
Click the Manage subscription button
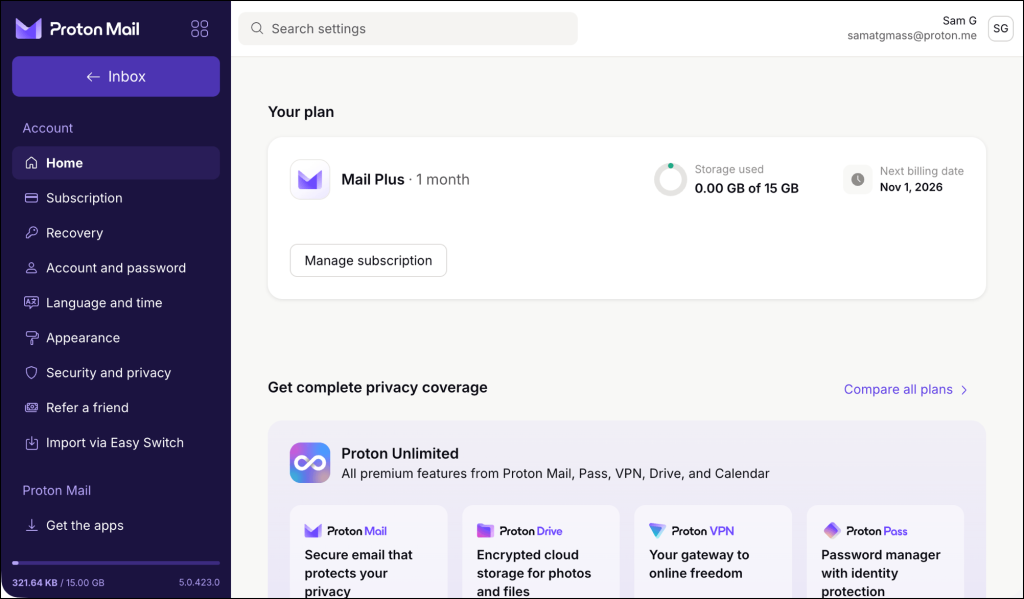coord(368,261)
